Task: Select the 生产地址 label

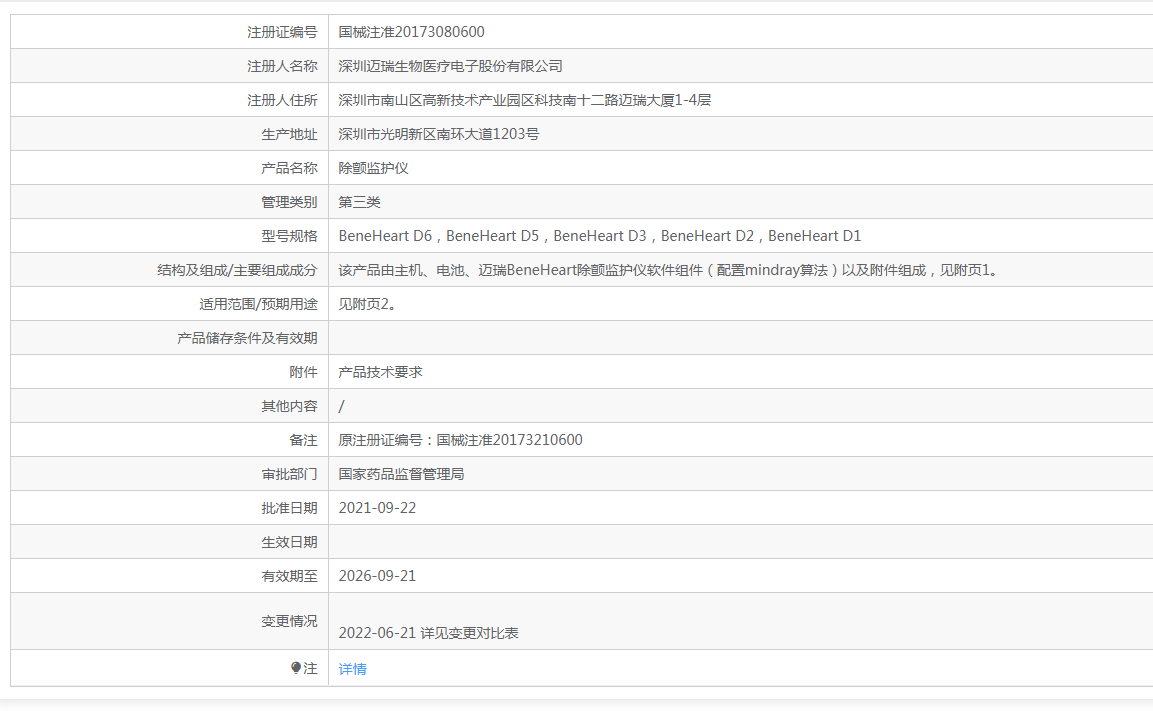Action: (x=289, y=135)
